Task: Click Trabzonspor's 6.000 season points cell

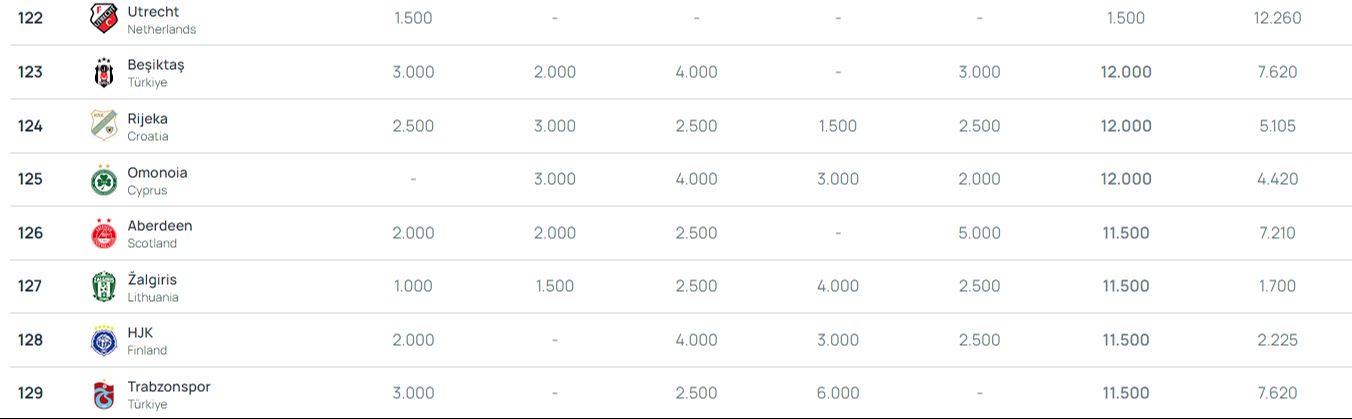Action: pos(838,394)
